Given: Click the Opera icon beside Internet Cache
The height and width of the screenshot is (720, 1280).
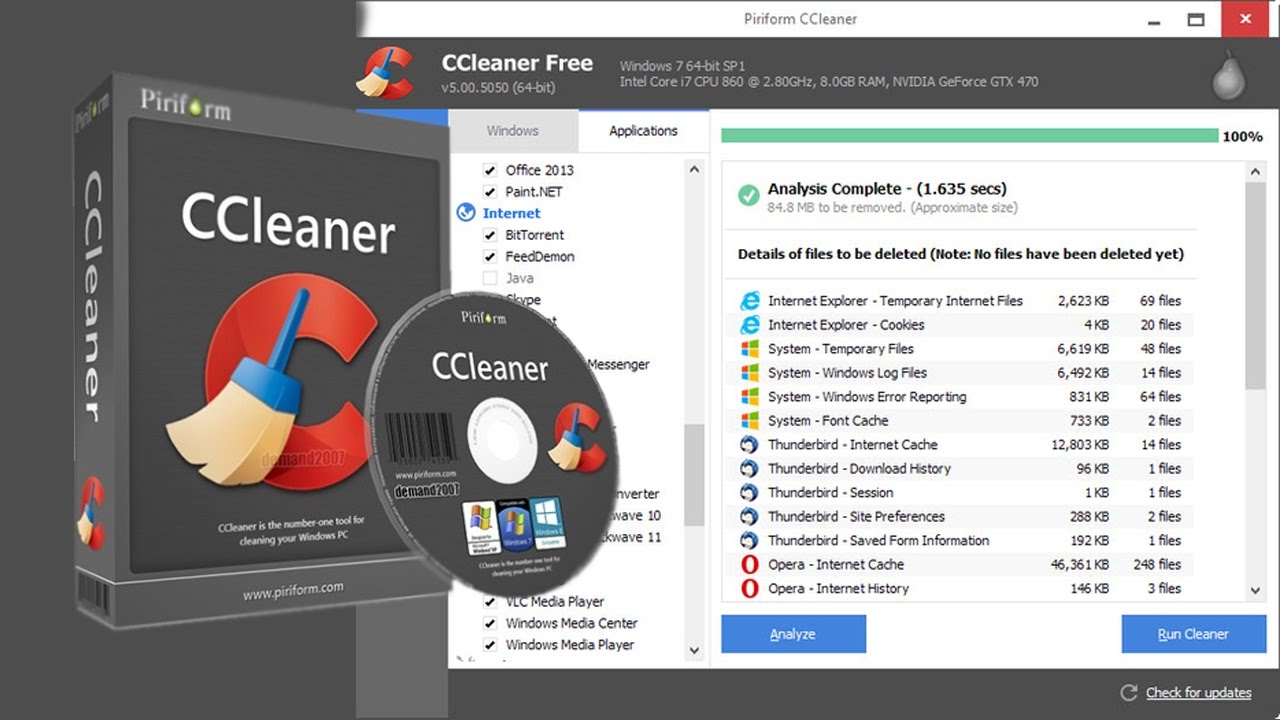Looking at the screenshot, I should tap(749, 565).
